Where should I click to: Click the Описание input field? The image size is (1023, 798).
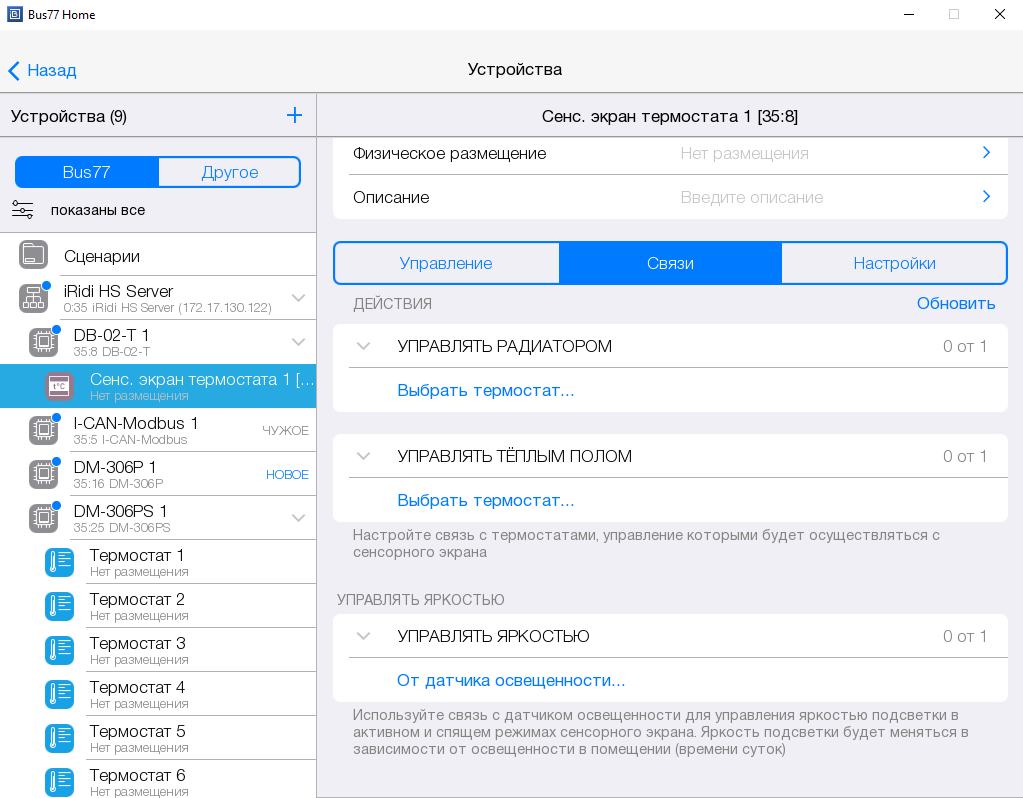tap(820, 197)
